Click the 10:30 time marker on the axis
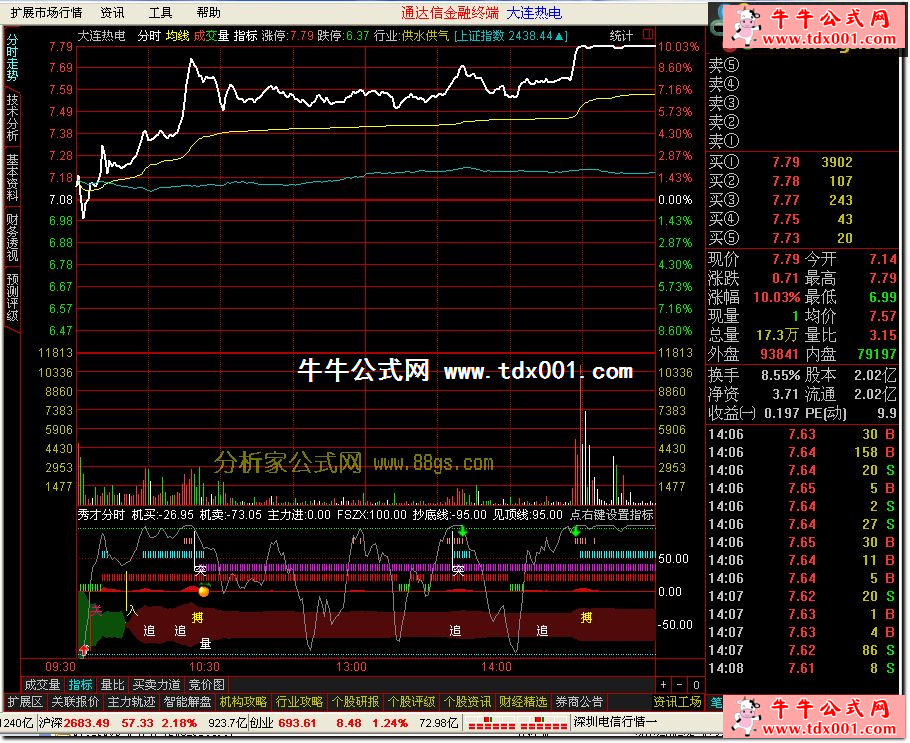The height and width of the screenshot is (743, 910). [204, 667]
